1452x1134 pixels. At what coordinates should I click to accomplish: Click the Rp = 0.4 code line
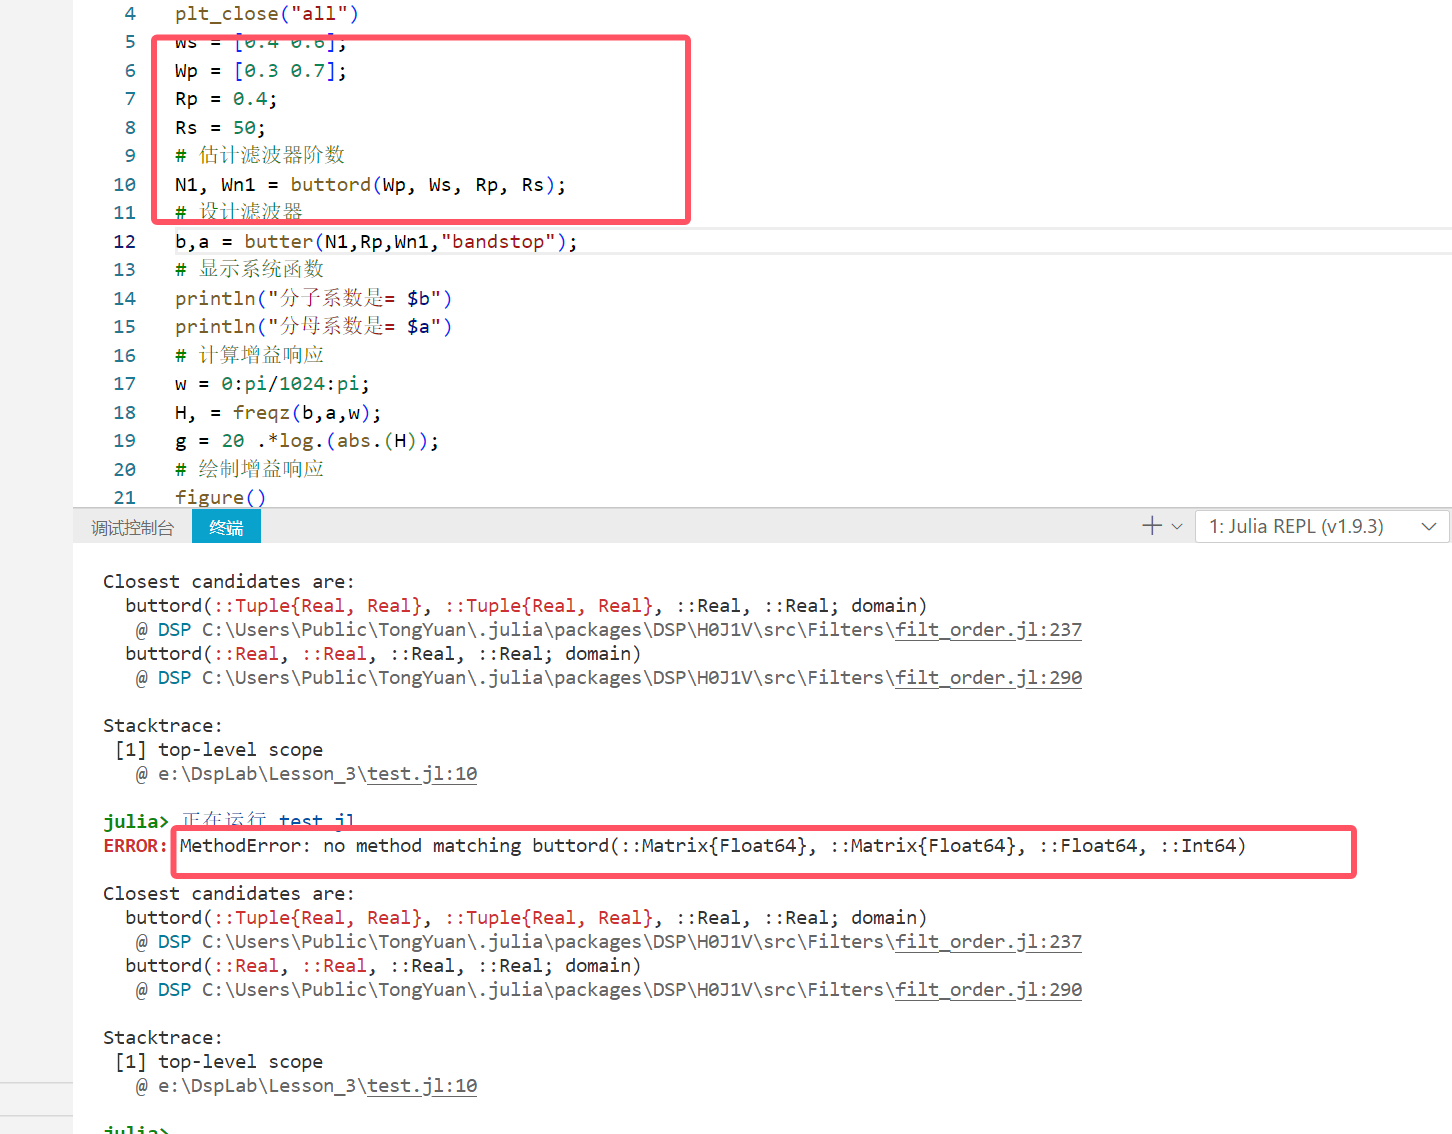click(x=226, y=99)
